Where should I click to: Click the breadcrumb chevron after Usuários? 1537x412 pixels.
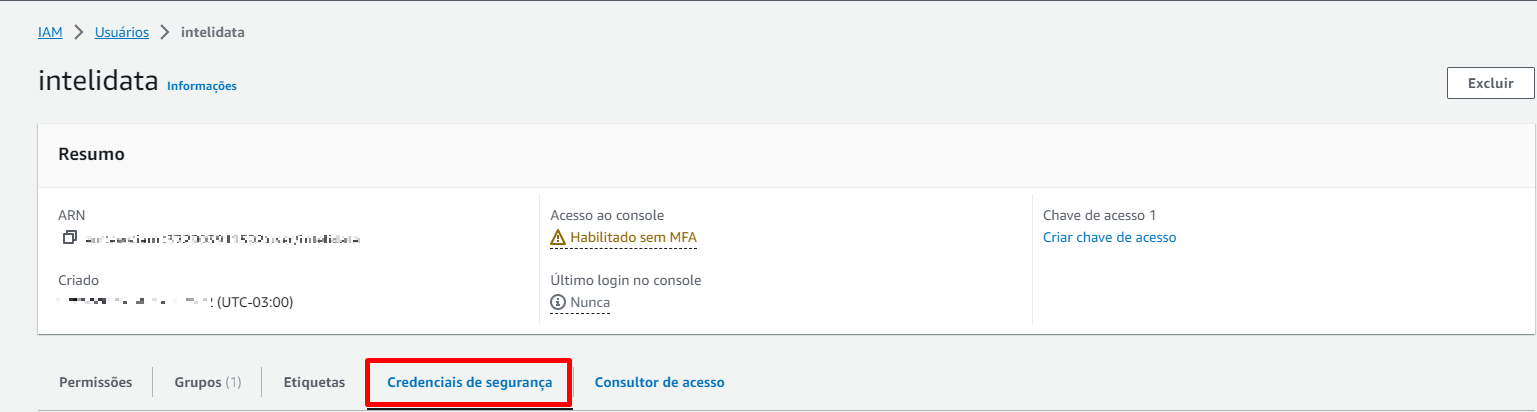(x=165, y=33)
